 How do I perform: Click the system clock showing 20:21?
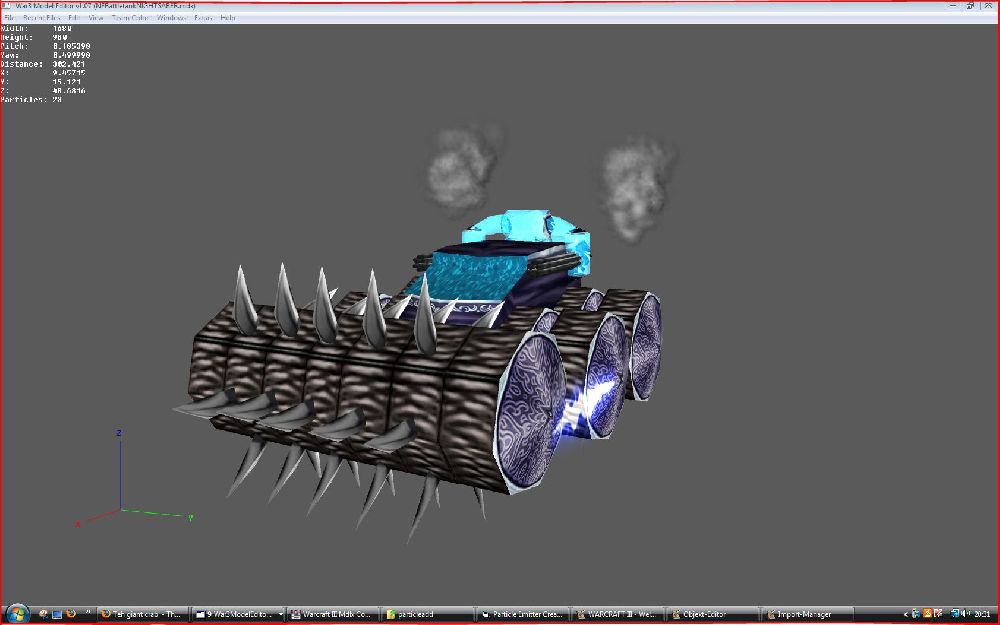(982, 614)
